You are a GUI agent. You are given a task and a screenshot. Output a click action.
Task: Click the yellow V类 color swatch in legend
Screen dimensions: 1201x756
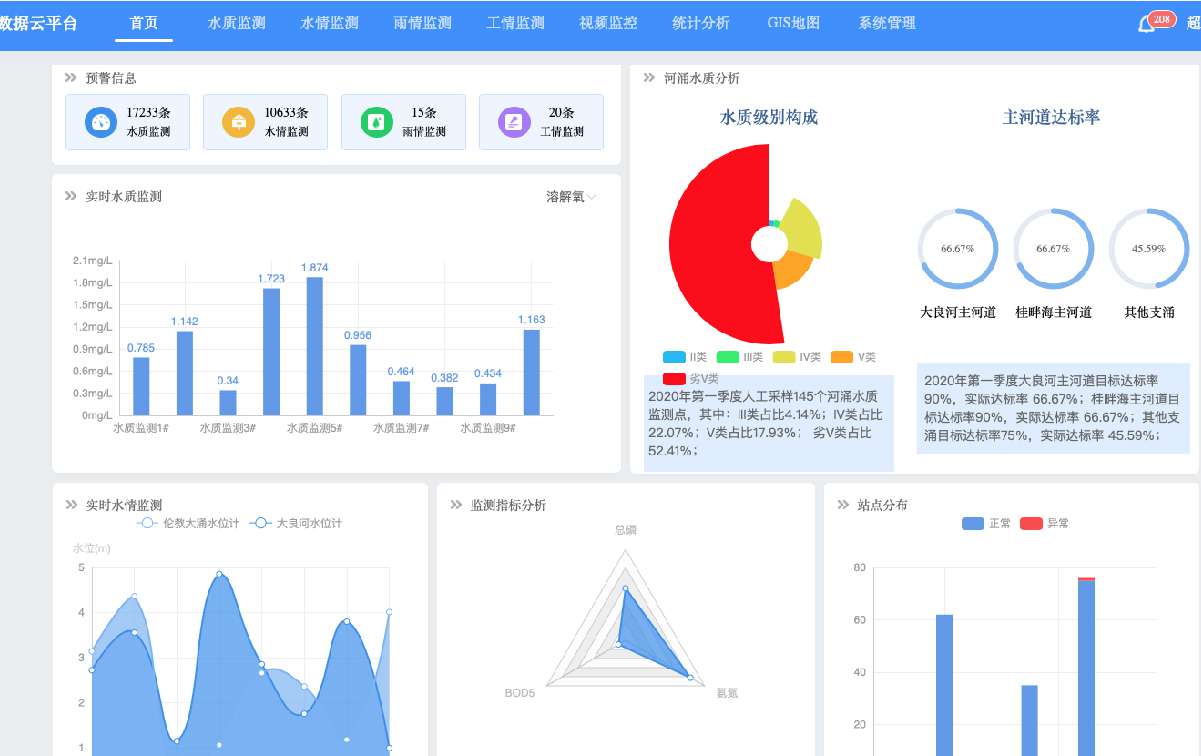coord(786,357)
